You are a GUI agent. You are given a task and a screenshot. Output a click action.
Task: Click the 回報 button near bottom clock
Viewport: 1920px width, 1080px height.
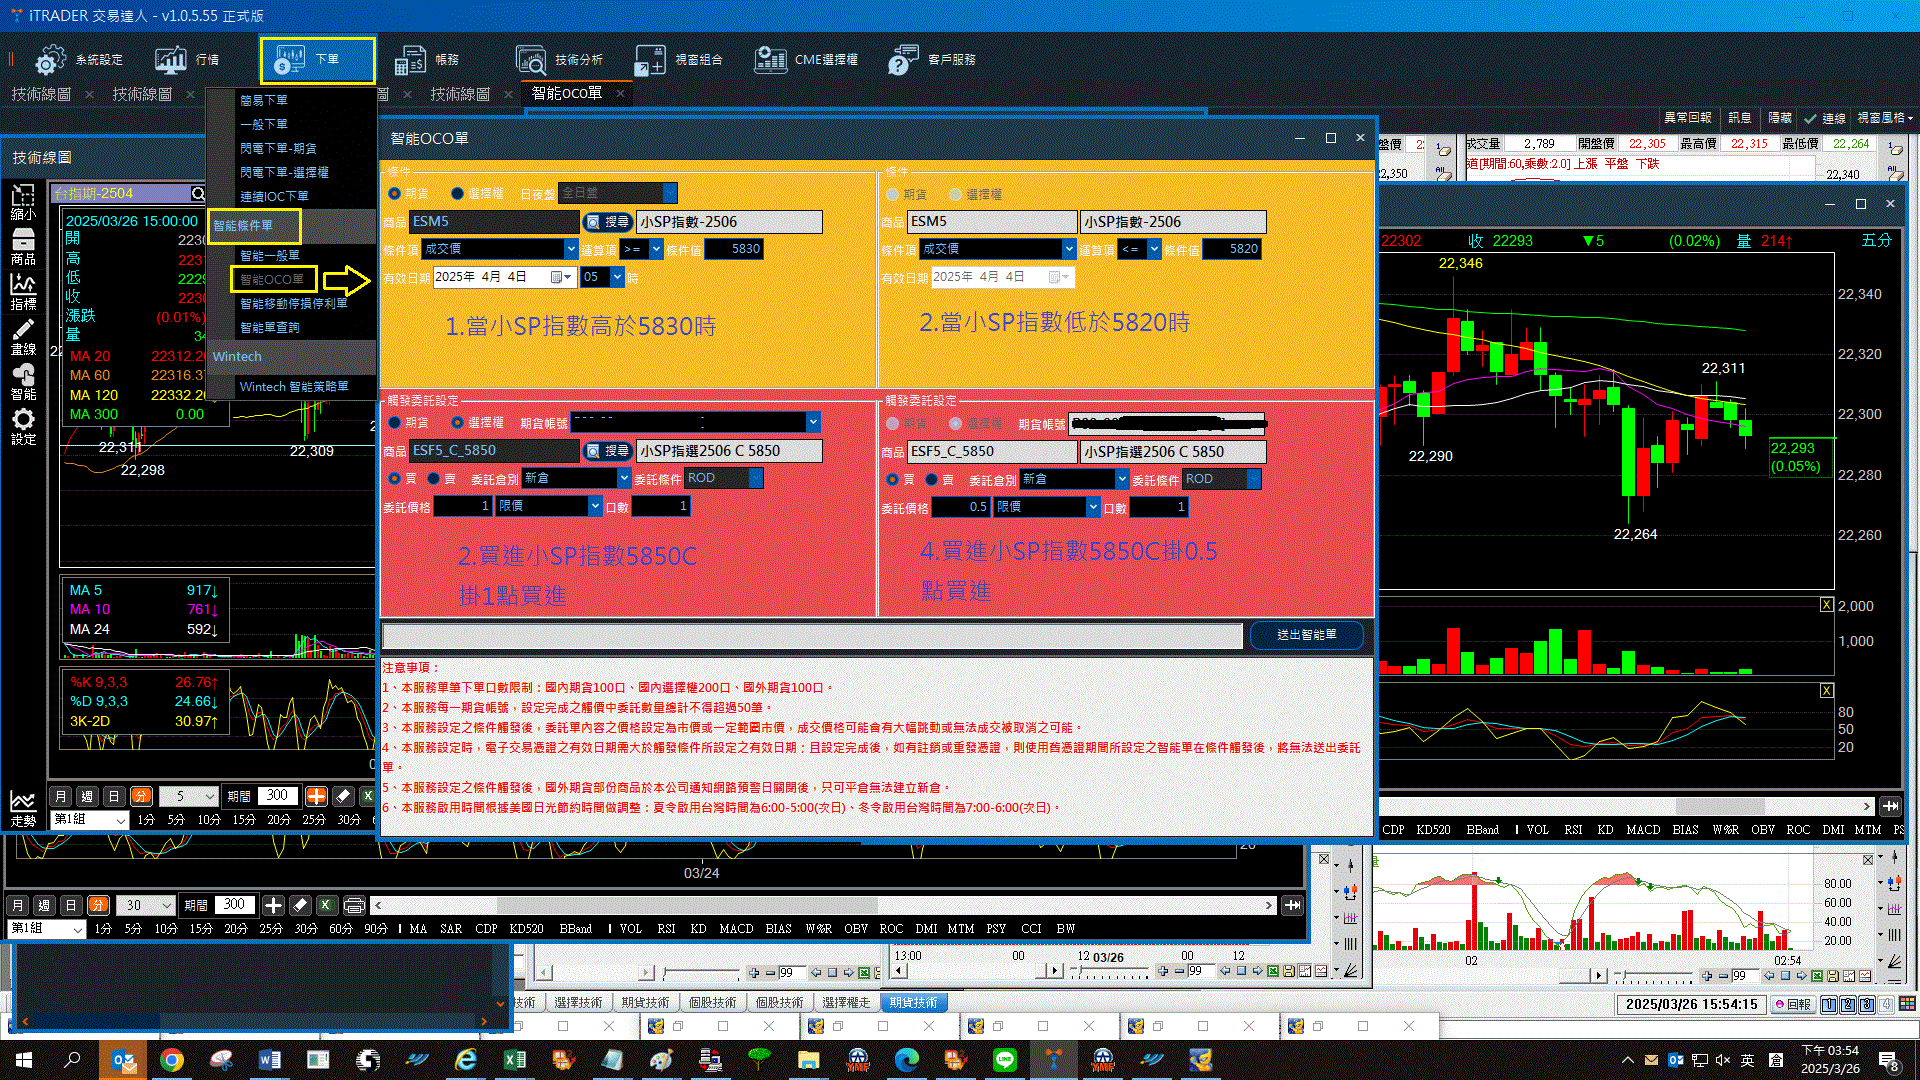click(x=1793, y=1004)
